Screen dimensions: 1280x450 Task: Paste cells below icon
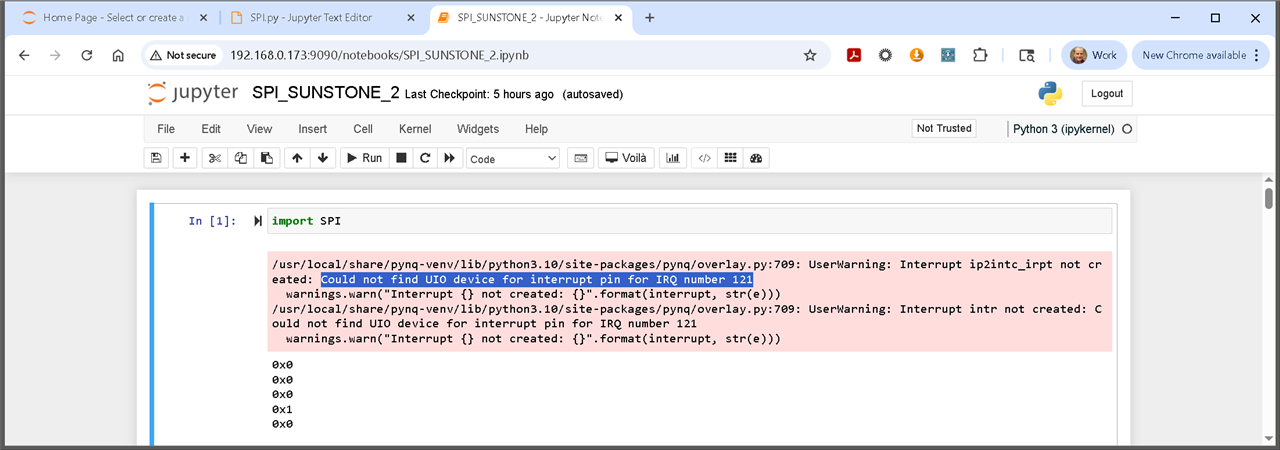(266, 158)
